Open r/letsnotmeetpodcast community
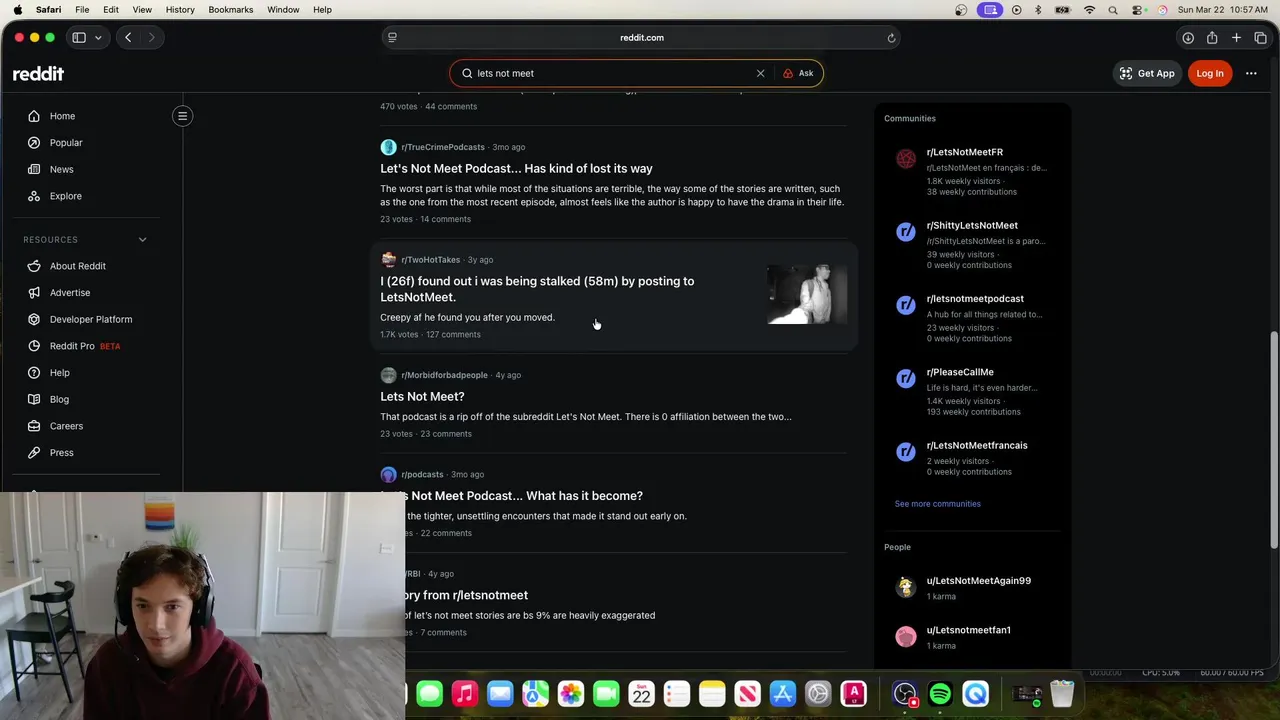This screenshot has height=720, width=1280. pyautogui.click(x=975, y=298)
